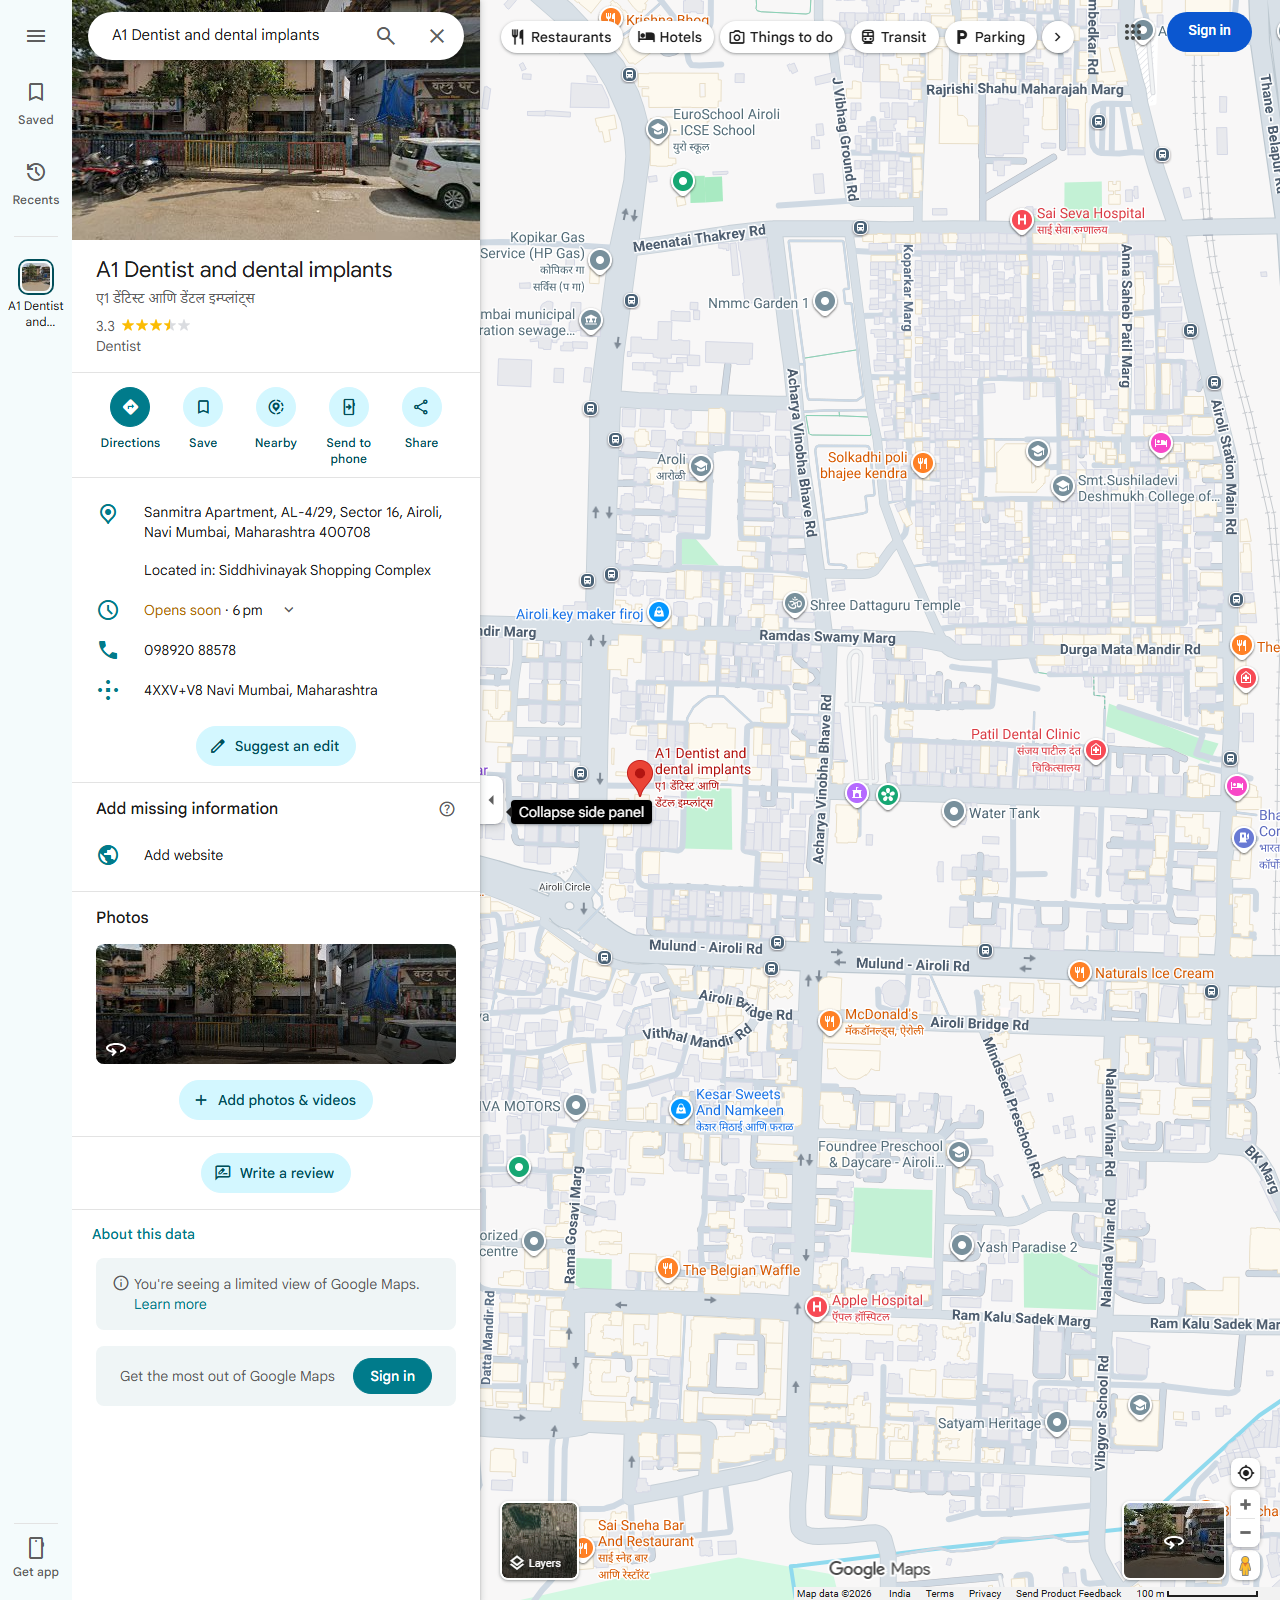Screen dimensions: 1280x1600
Task: Filter map by Parking
Action: pos(990,37)
